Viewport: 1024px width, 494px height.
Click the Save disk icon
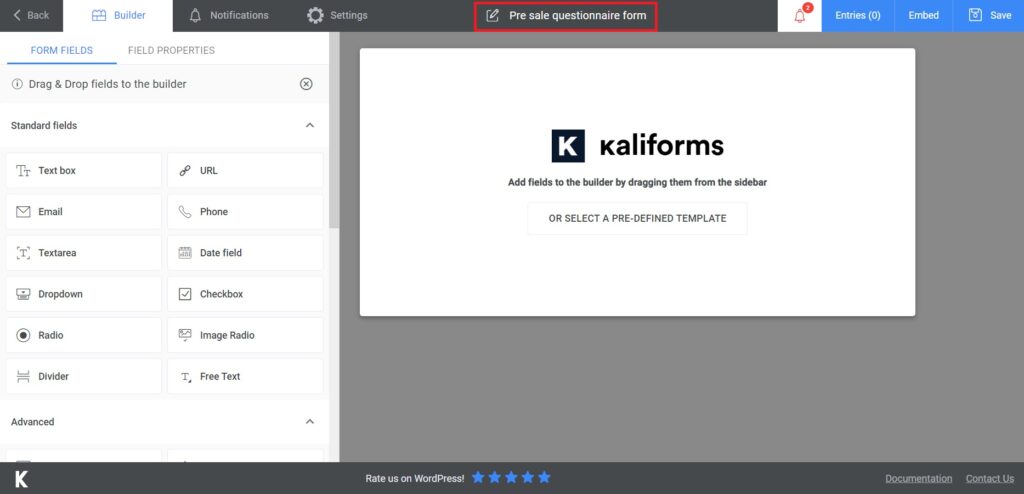975,15
